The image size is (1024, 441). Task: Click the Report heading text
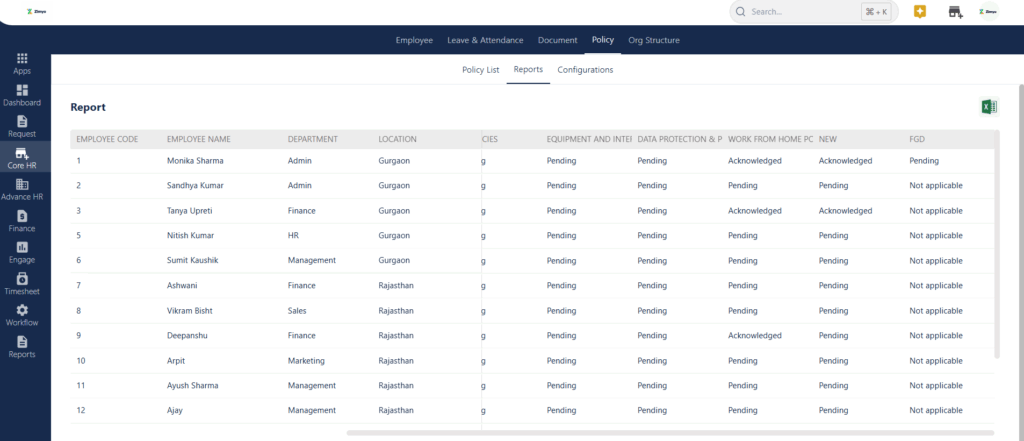point(88,107)
